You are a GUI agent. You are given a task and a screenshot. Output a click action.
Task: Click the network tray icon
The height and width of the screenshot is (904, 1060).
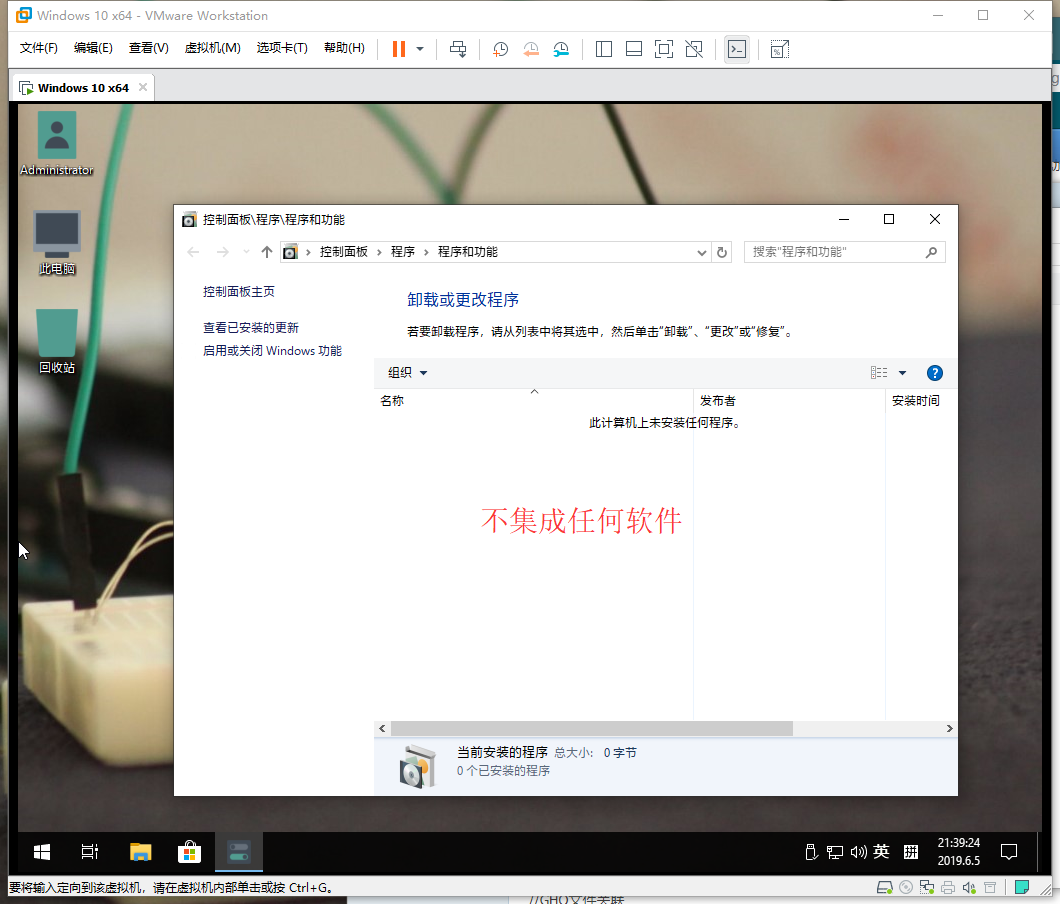click(x=835, y=852)
